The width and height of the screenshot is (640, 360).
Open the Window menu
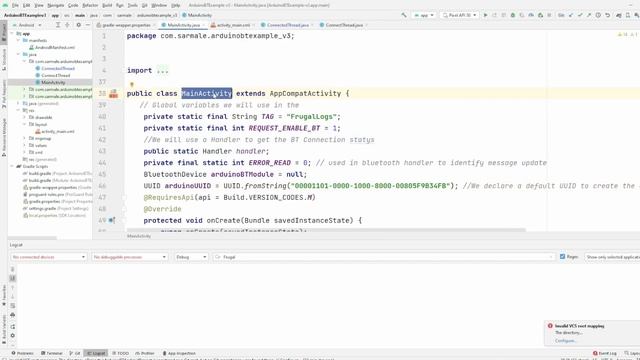click(x=159, y=5)
